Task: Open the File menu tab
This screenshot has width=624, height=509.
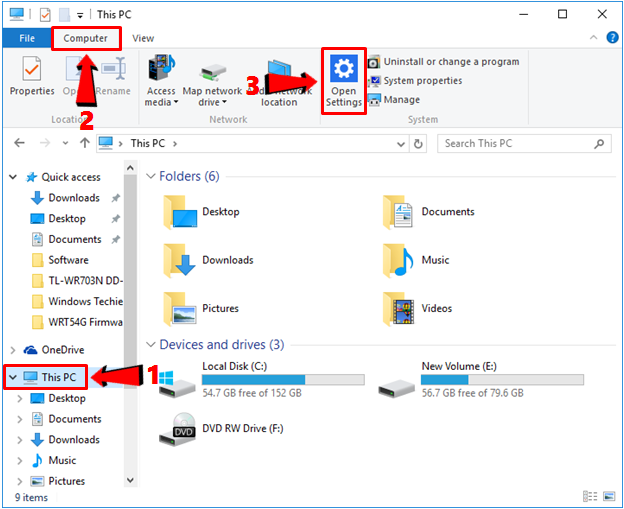Action: point(27,38)
